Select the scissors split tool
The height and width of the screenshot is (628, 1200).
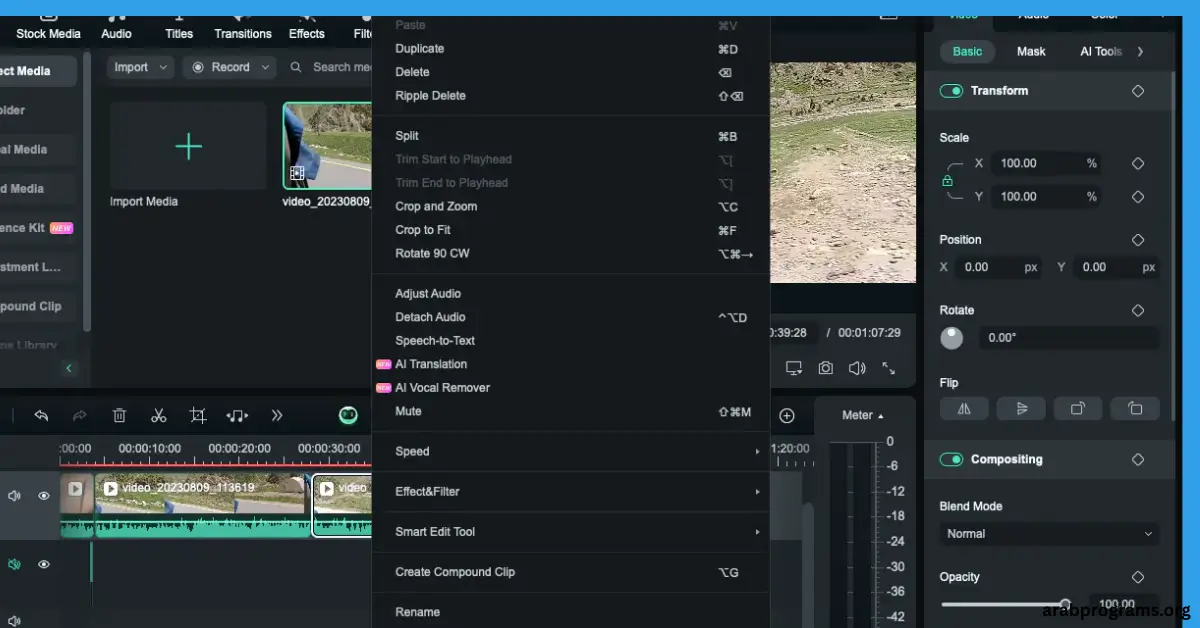[x=158, y=415]
